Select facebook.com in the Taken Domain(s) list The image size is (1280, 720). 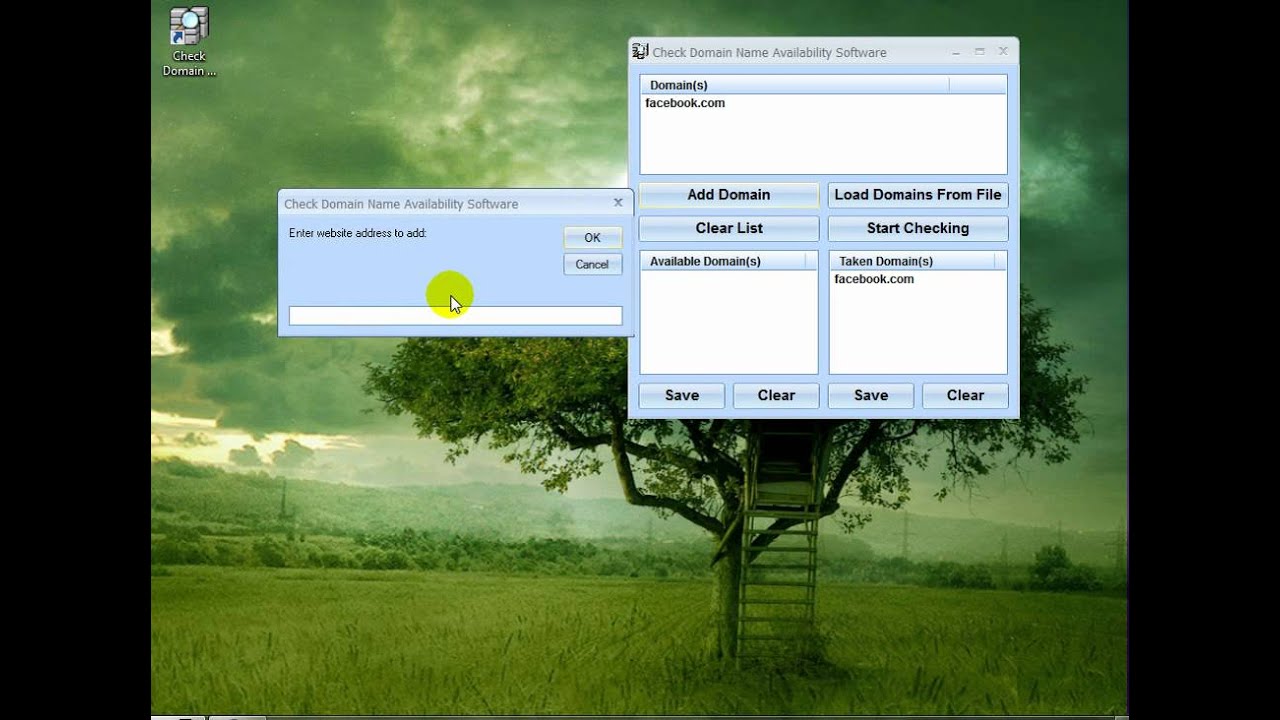(874, 279)
